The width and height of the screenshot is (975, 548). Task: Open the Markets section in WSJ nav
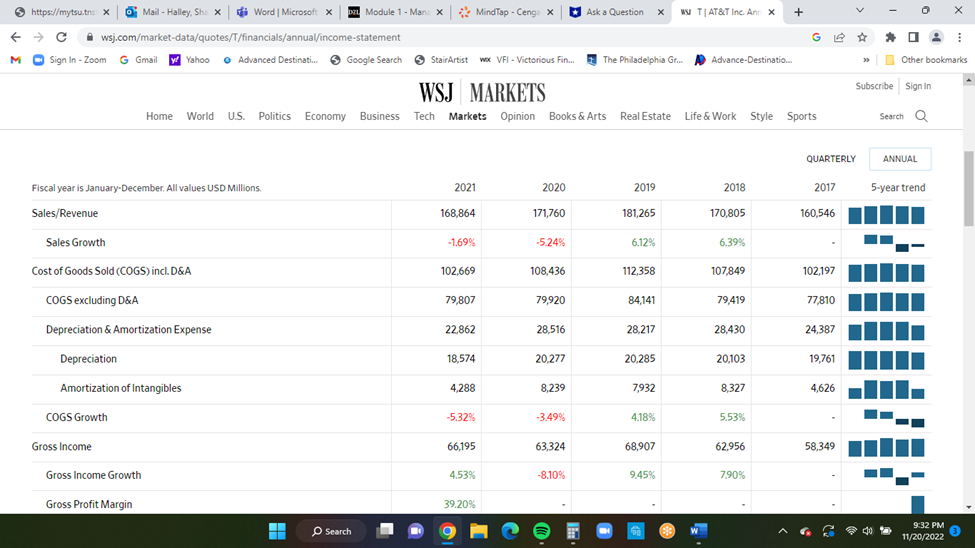[468, 116]
